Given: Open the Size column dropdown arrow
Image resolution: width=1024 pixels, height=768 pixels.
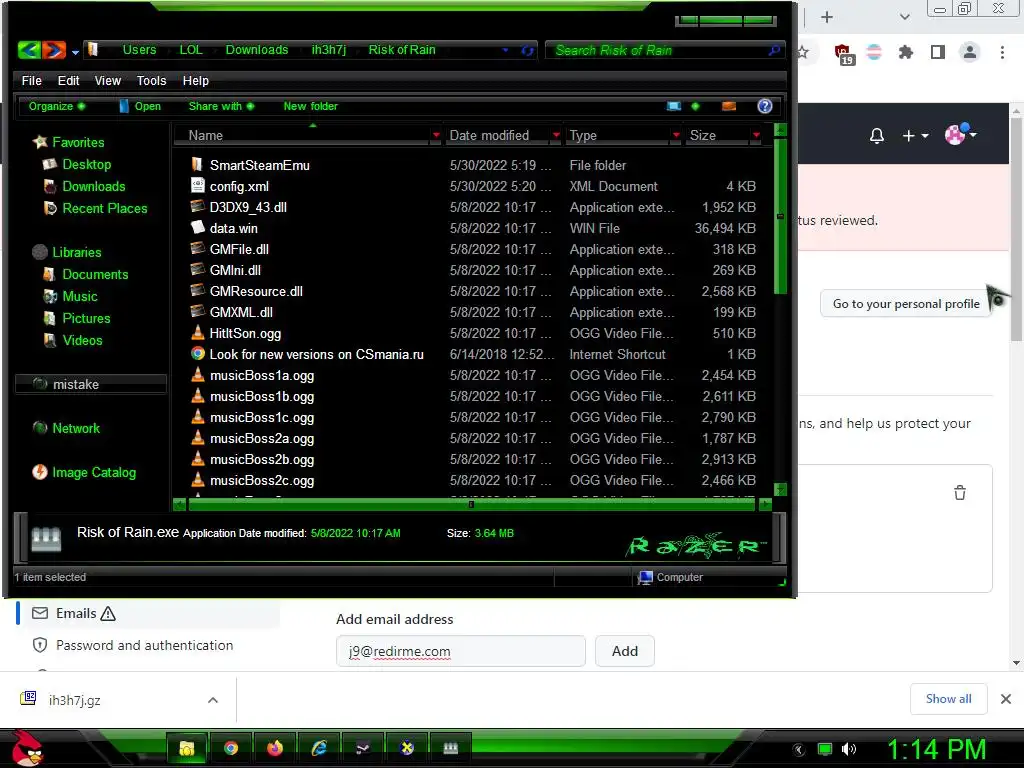Looking at the screenshot, I should tap(756, 135).
